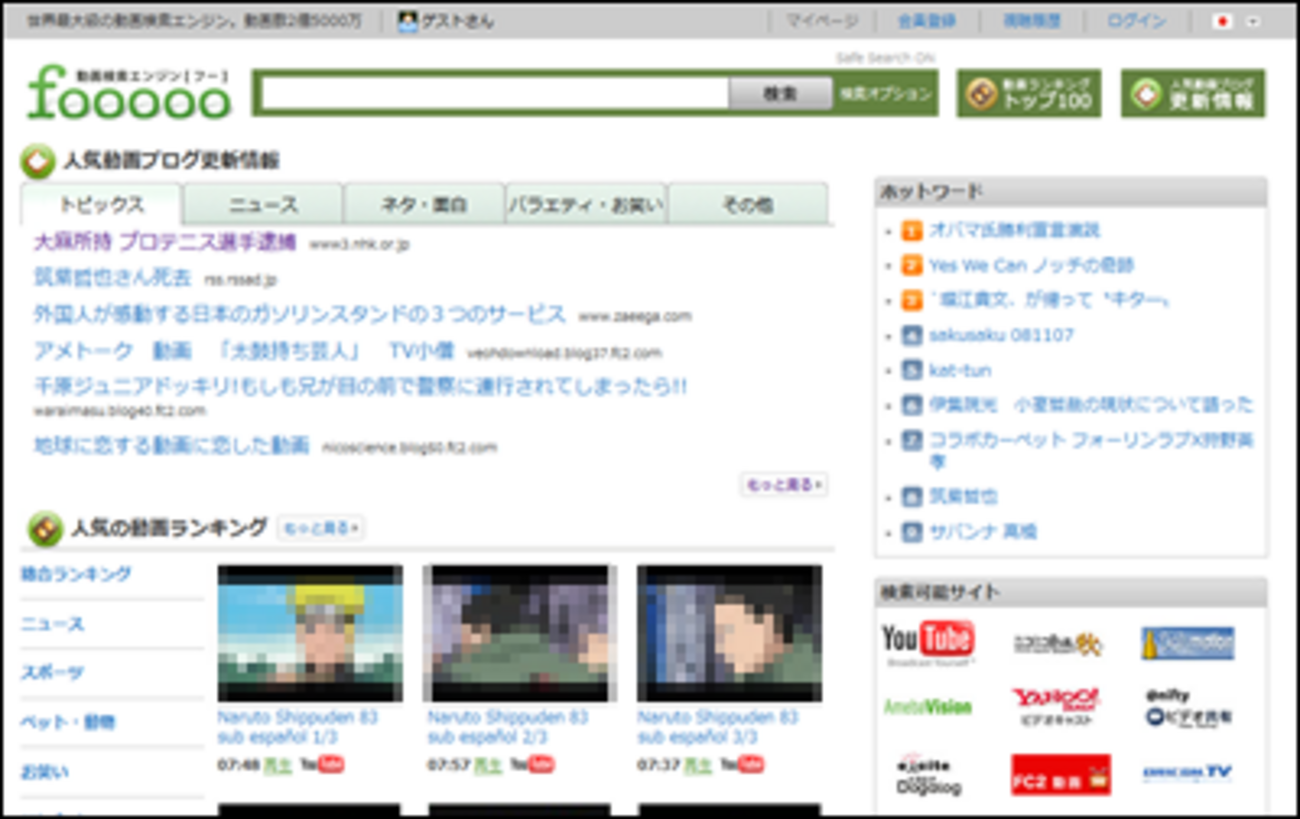Click the hot word Yes We Can ノッチの奇跡
Screen dimensions: 1300x819
1031,266
